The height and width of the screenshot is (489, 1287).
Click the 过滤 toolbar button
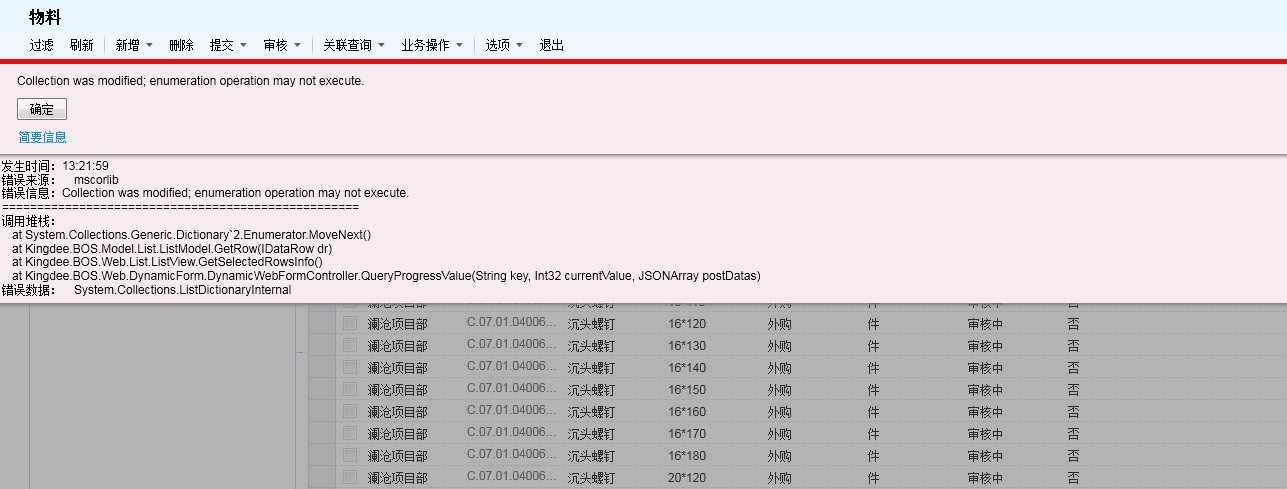point(41,46)
